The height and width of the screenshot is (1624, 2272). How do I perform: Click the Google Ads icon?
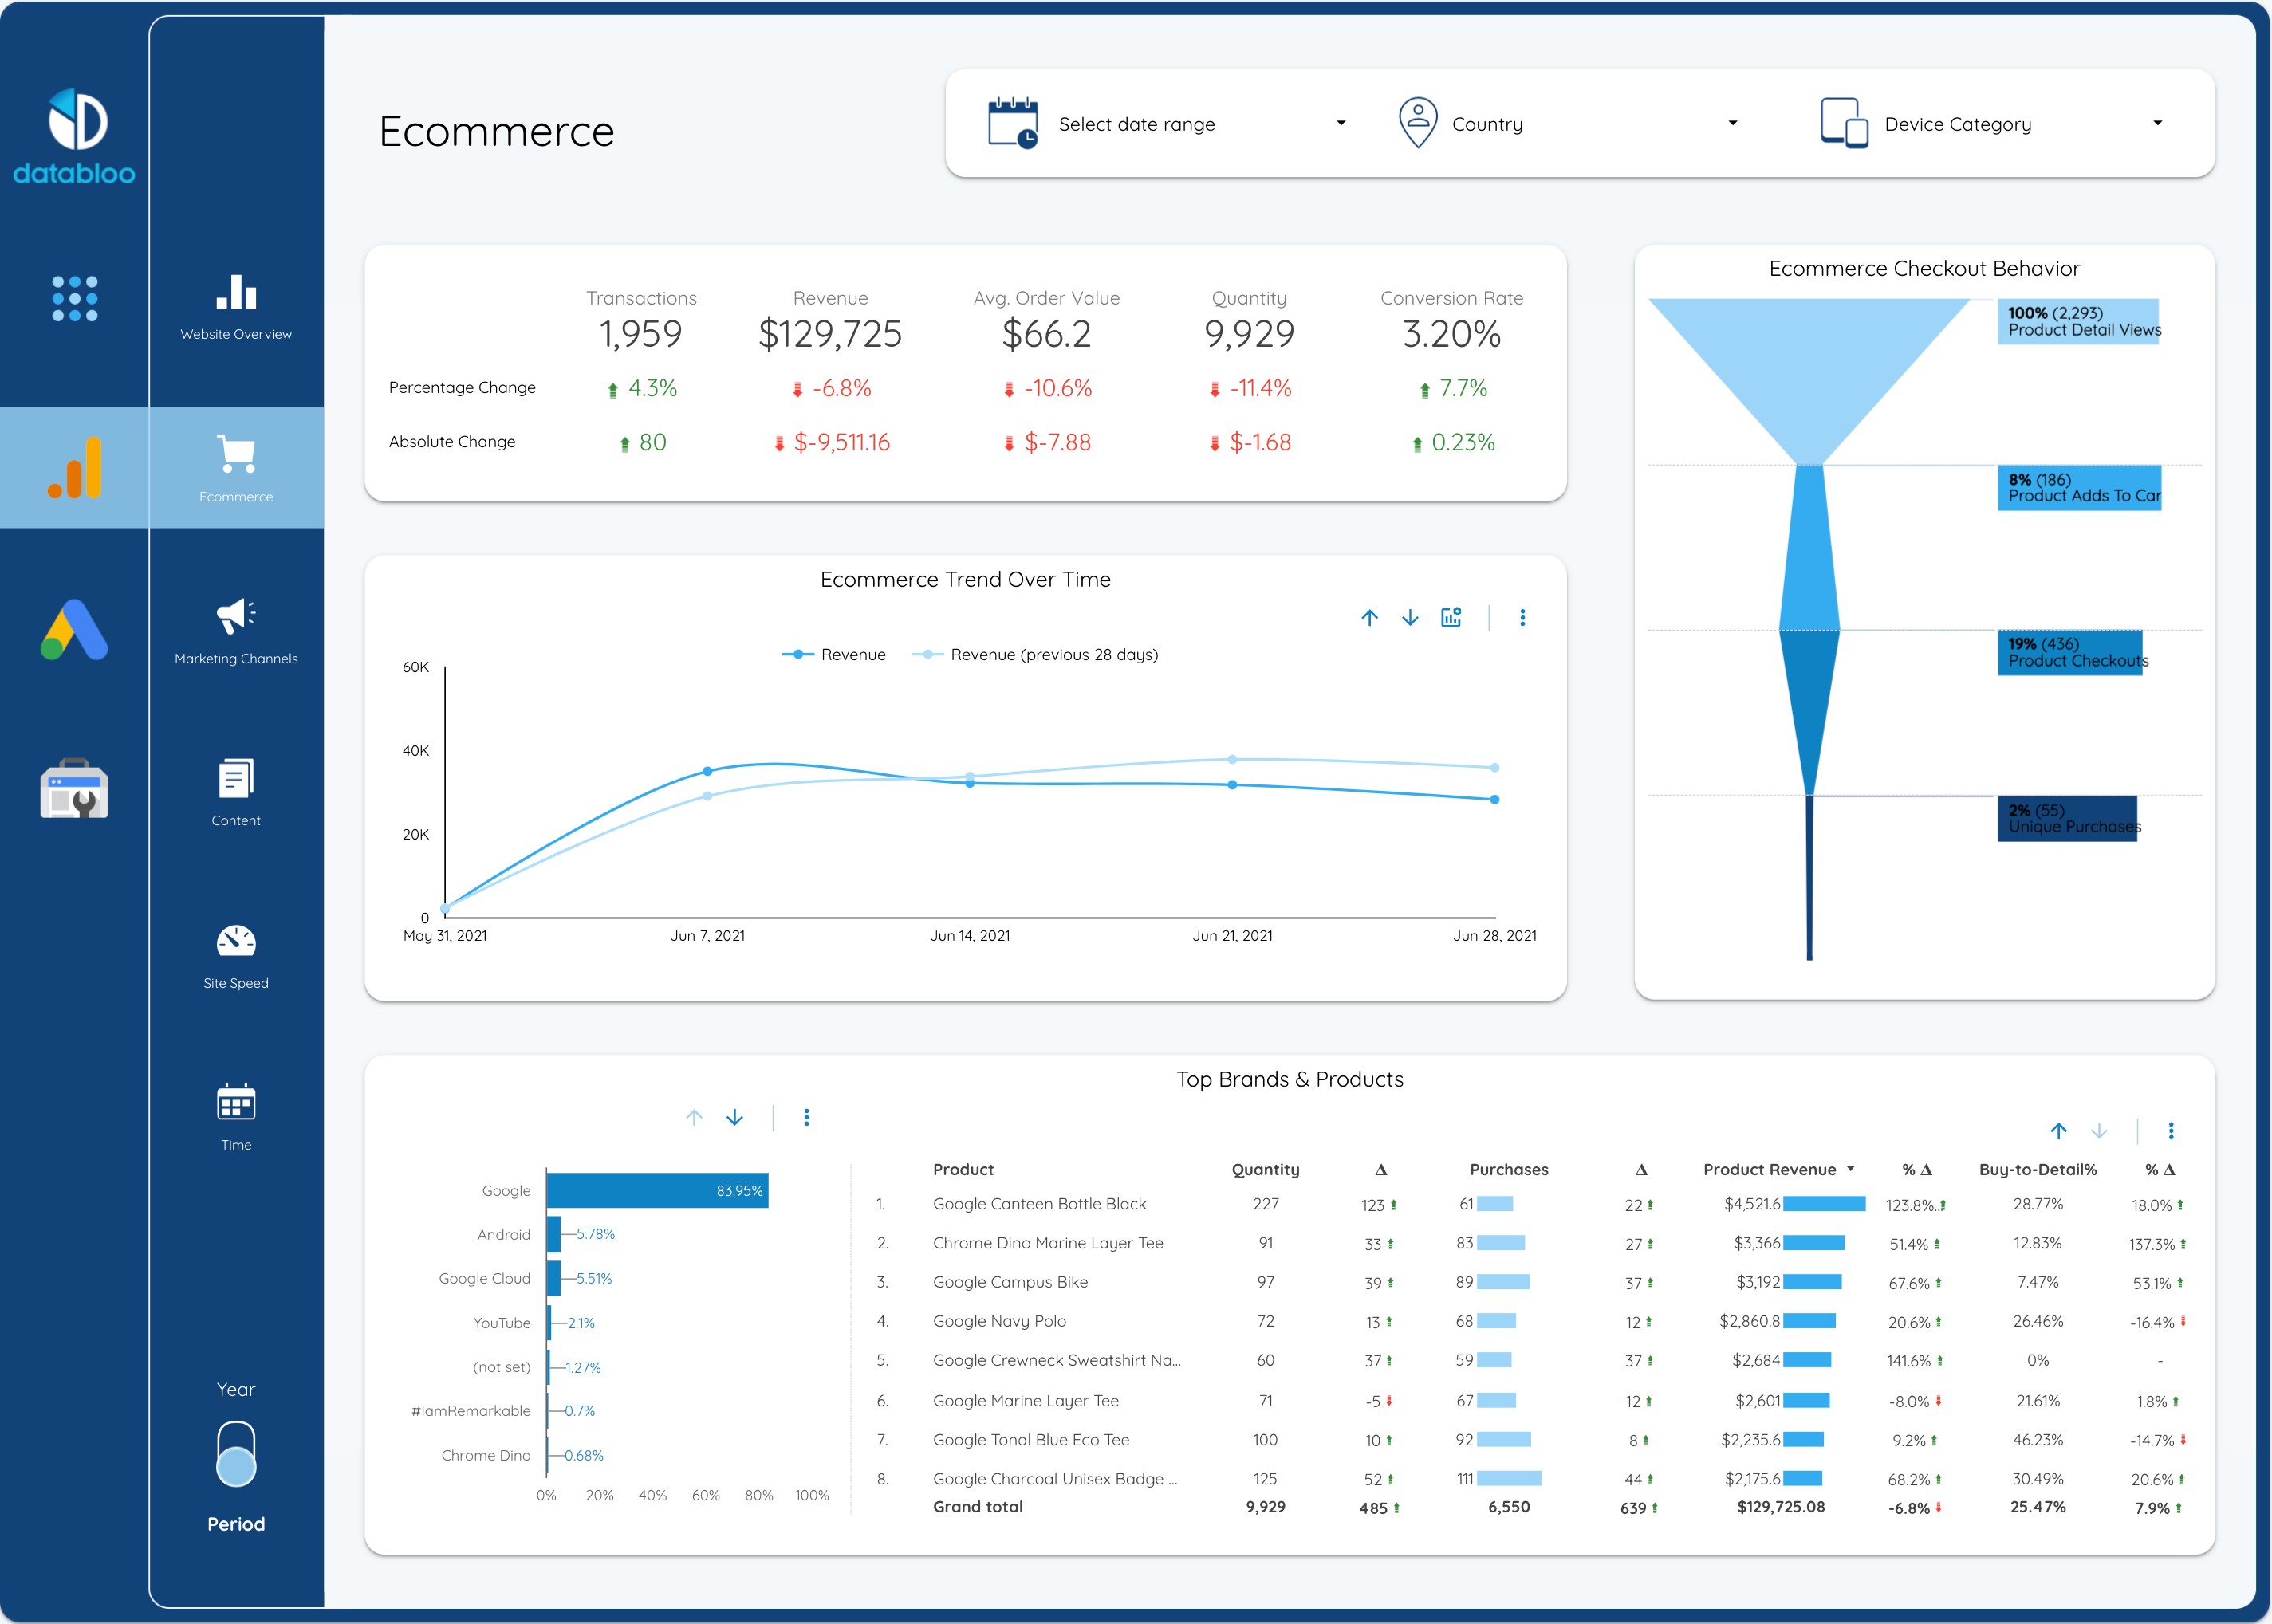pyautogui.click(x=74, y=630)
